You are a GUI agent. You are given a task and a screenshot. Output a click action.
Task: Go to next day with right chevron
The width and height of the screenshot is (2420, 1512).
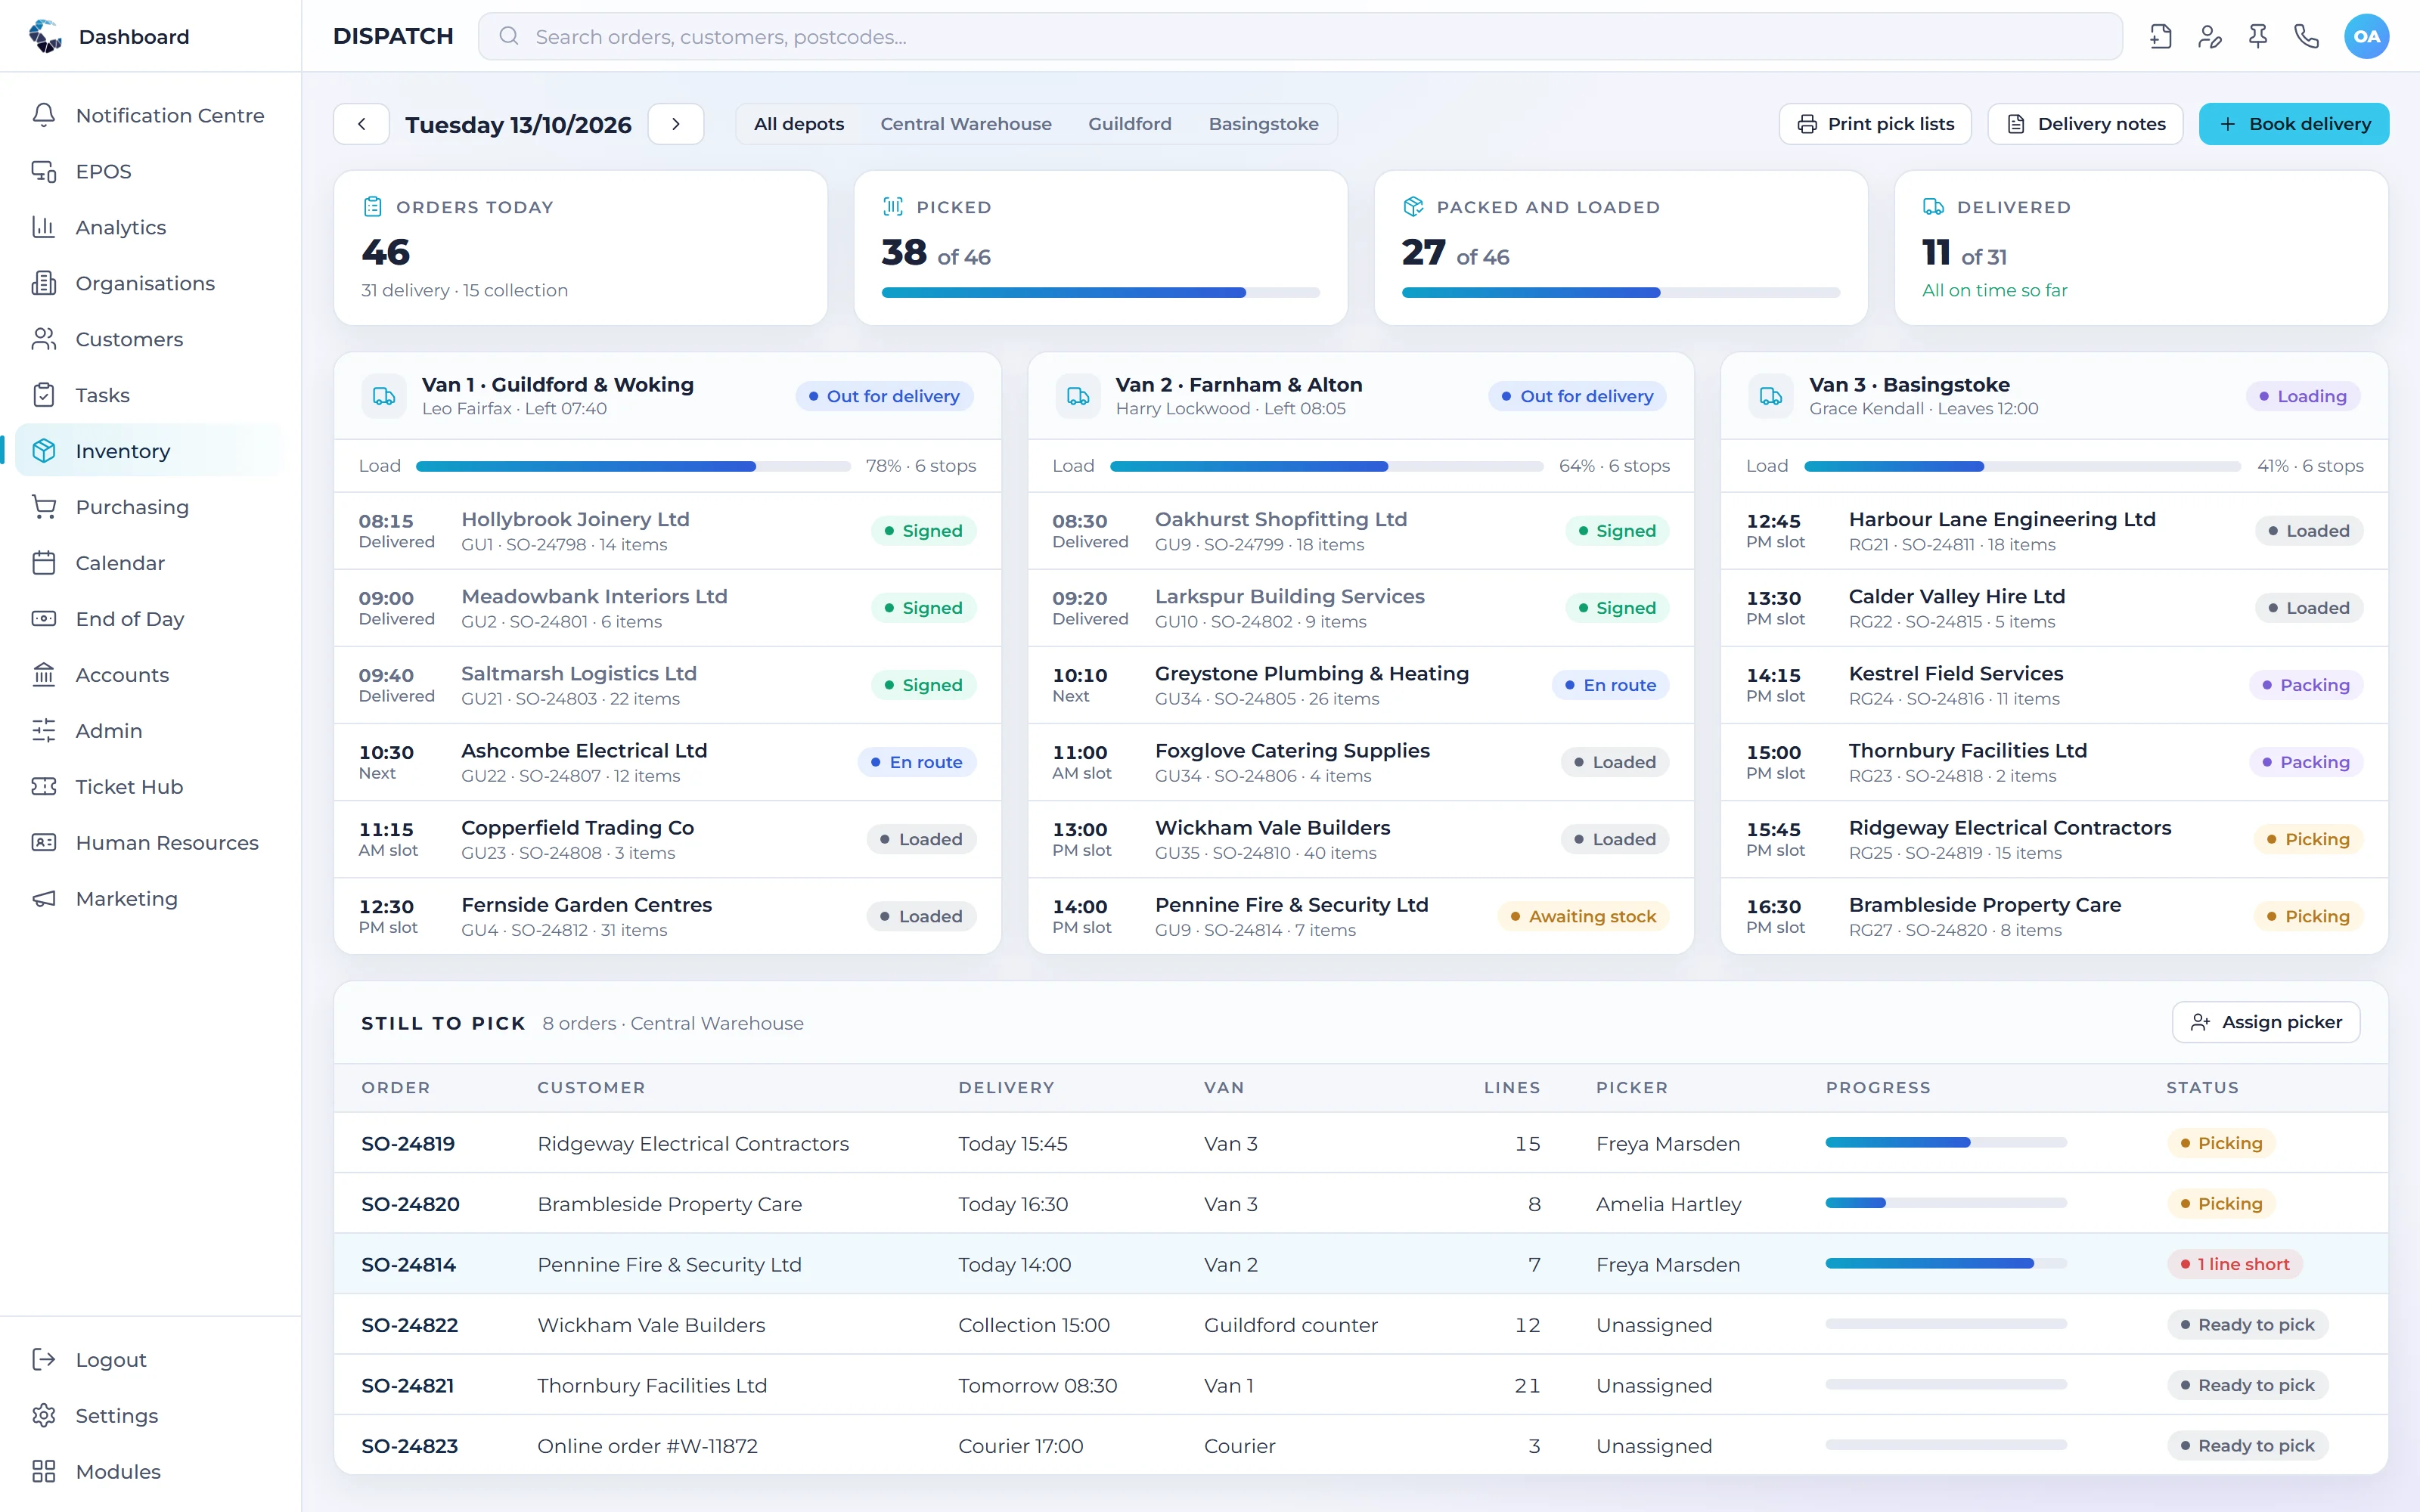coord(676,124)
